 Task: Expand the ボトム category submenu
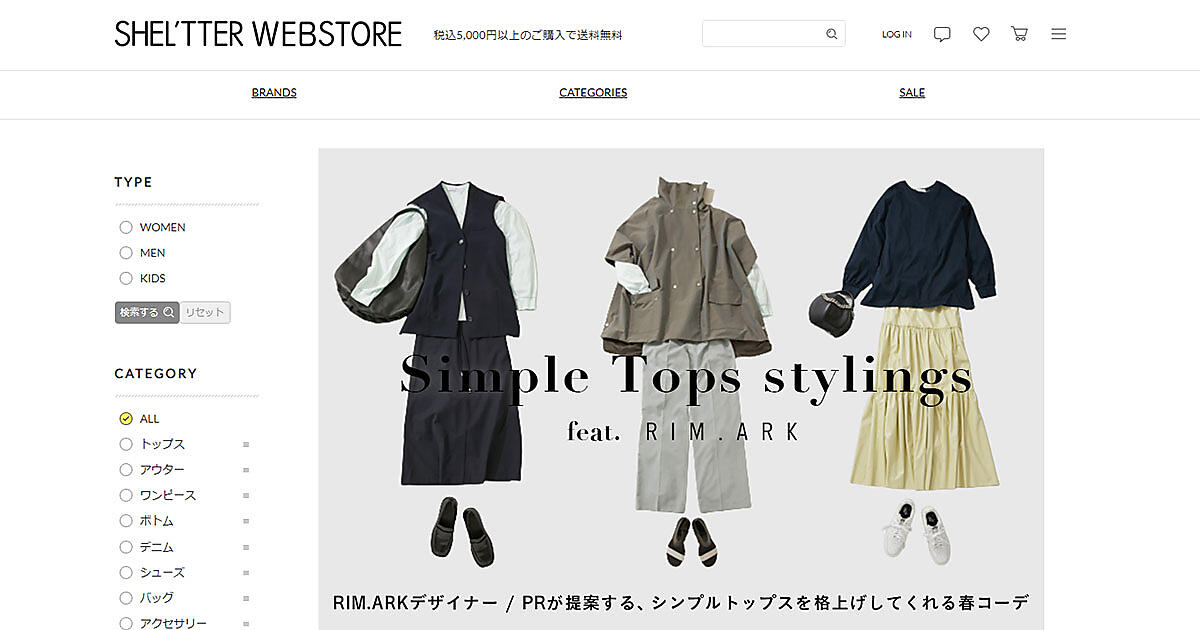tap(246, 521)
